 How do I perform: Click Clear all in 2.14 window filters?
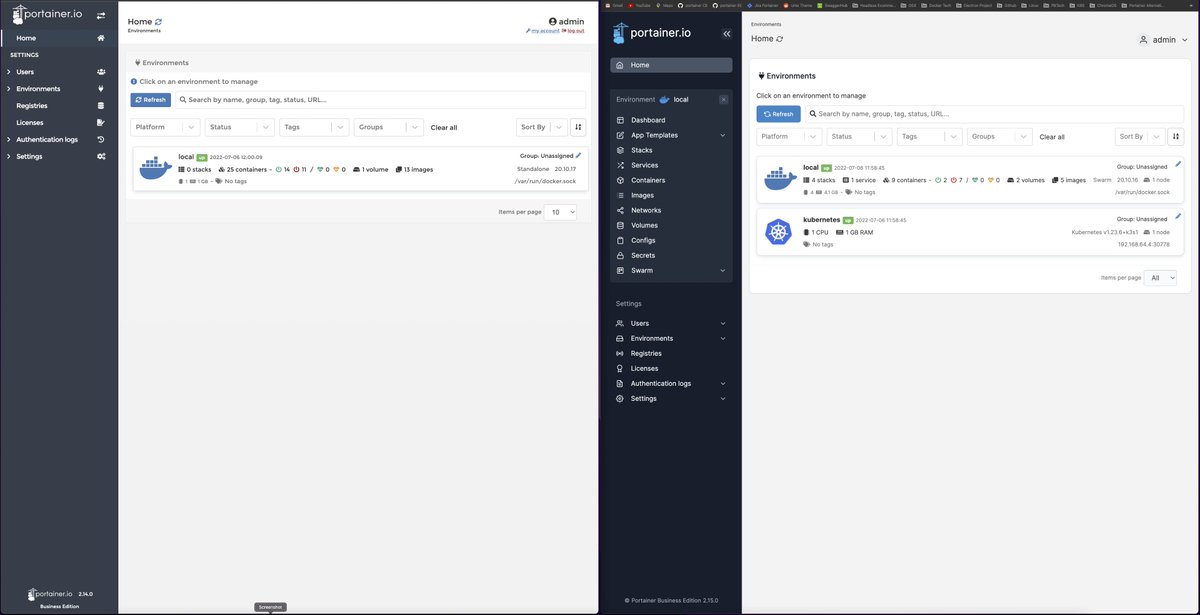(x=444, y=127)
